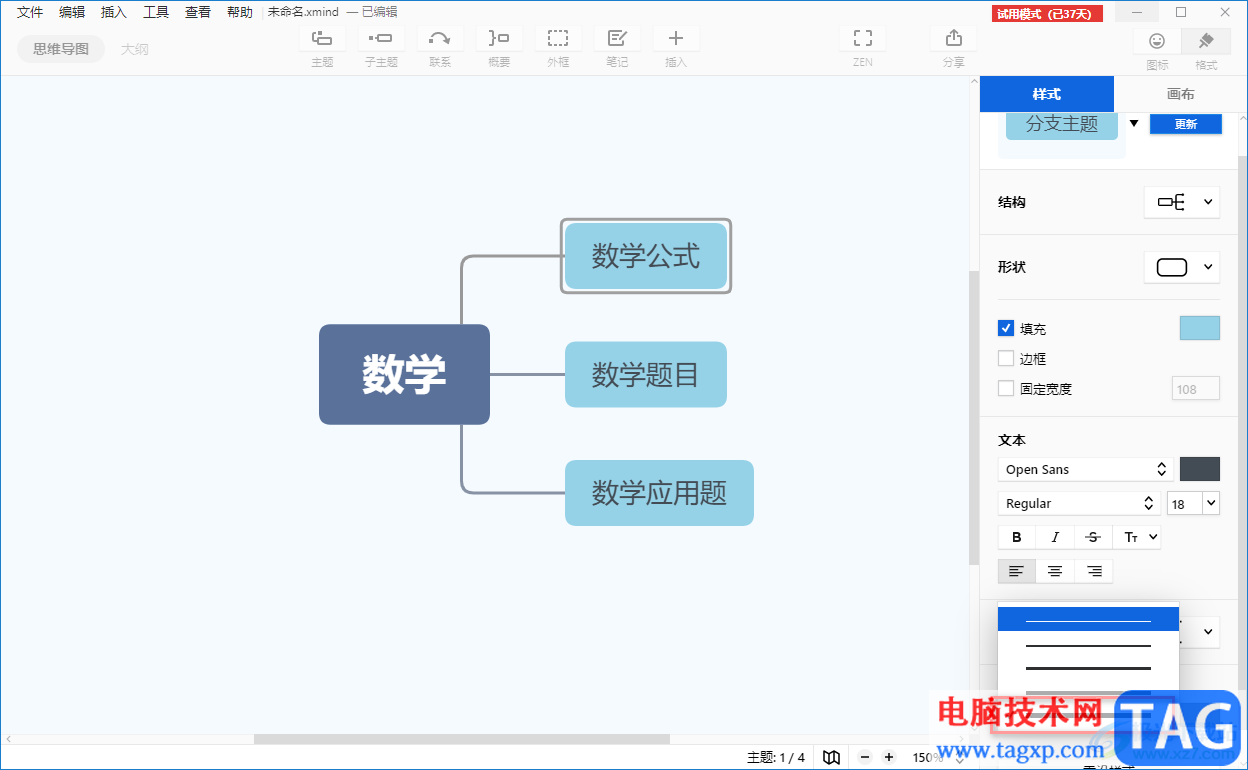Apply bold text formatting
This screenshot has width=1248, height=770.
[x=1017, y=537]
